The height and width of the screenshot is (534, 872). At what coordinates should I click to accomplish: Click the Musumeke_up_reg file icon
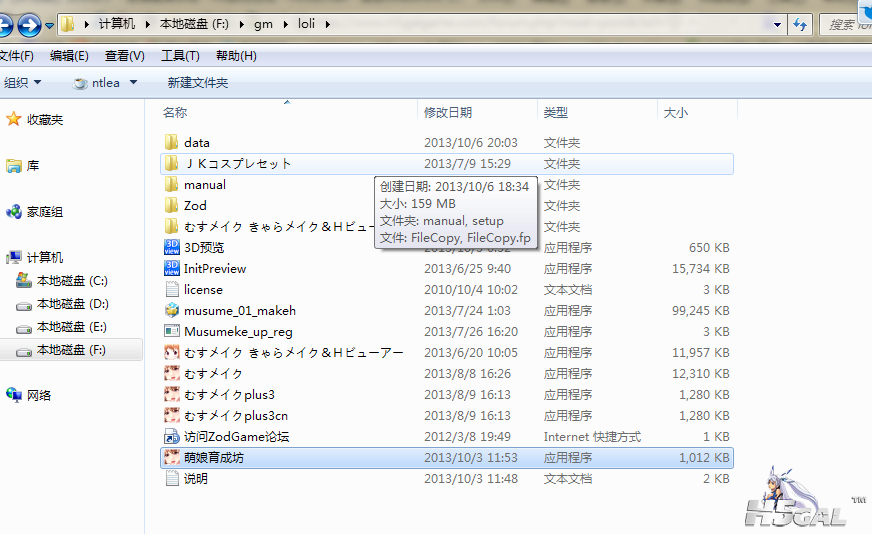point(171,331)
